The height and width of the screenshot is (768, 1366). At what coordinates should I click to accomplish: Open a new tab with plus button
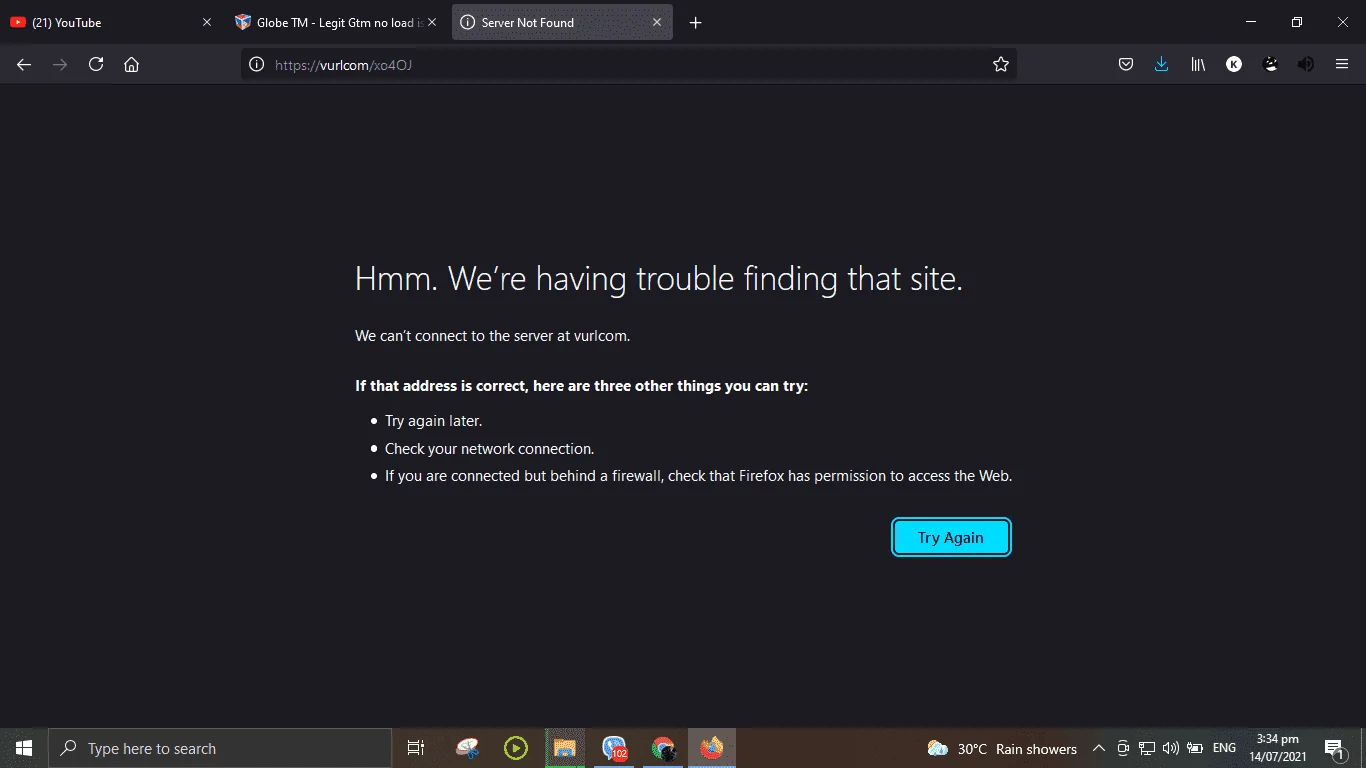[x=696, y=22]
